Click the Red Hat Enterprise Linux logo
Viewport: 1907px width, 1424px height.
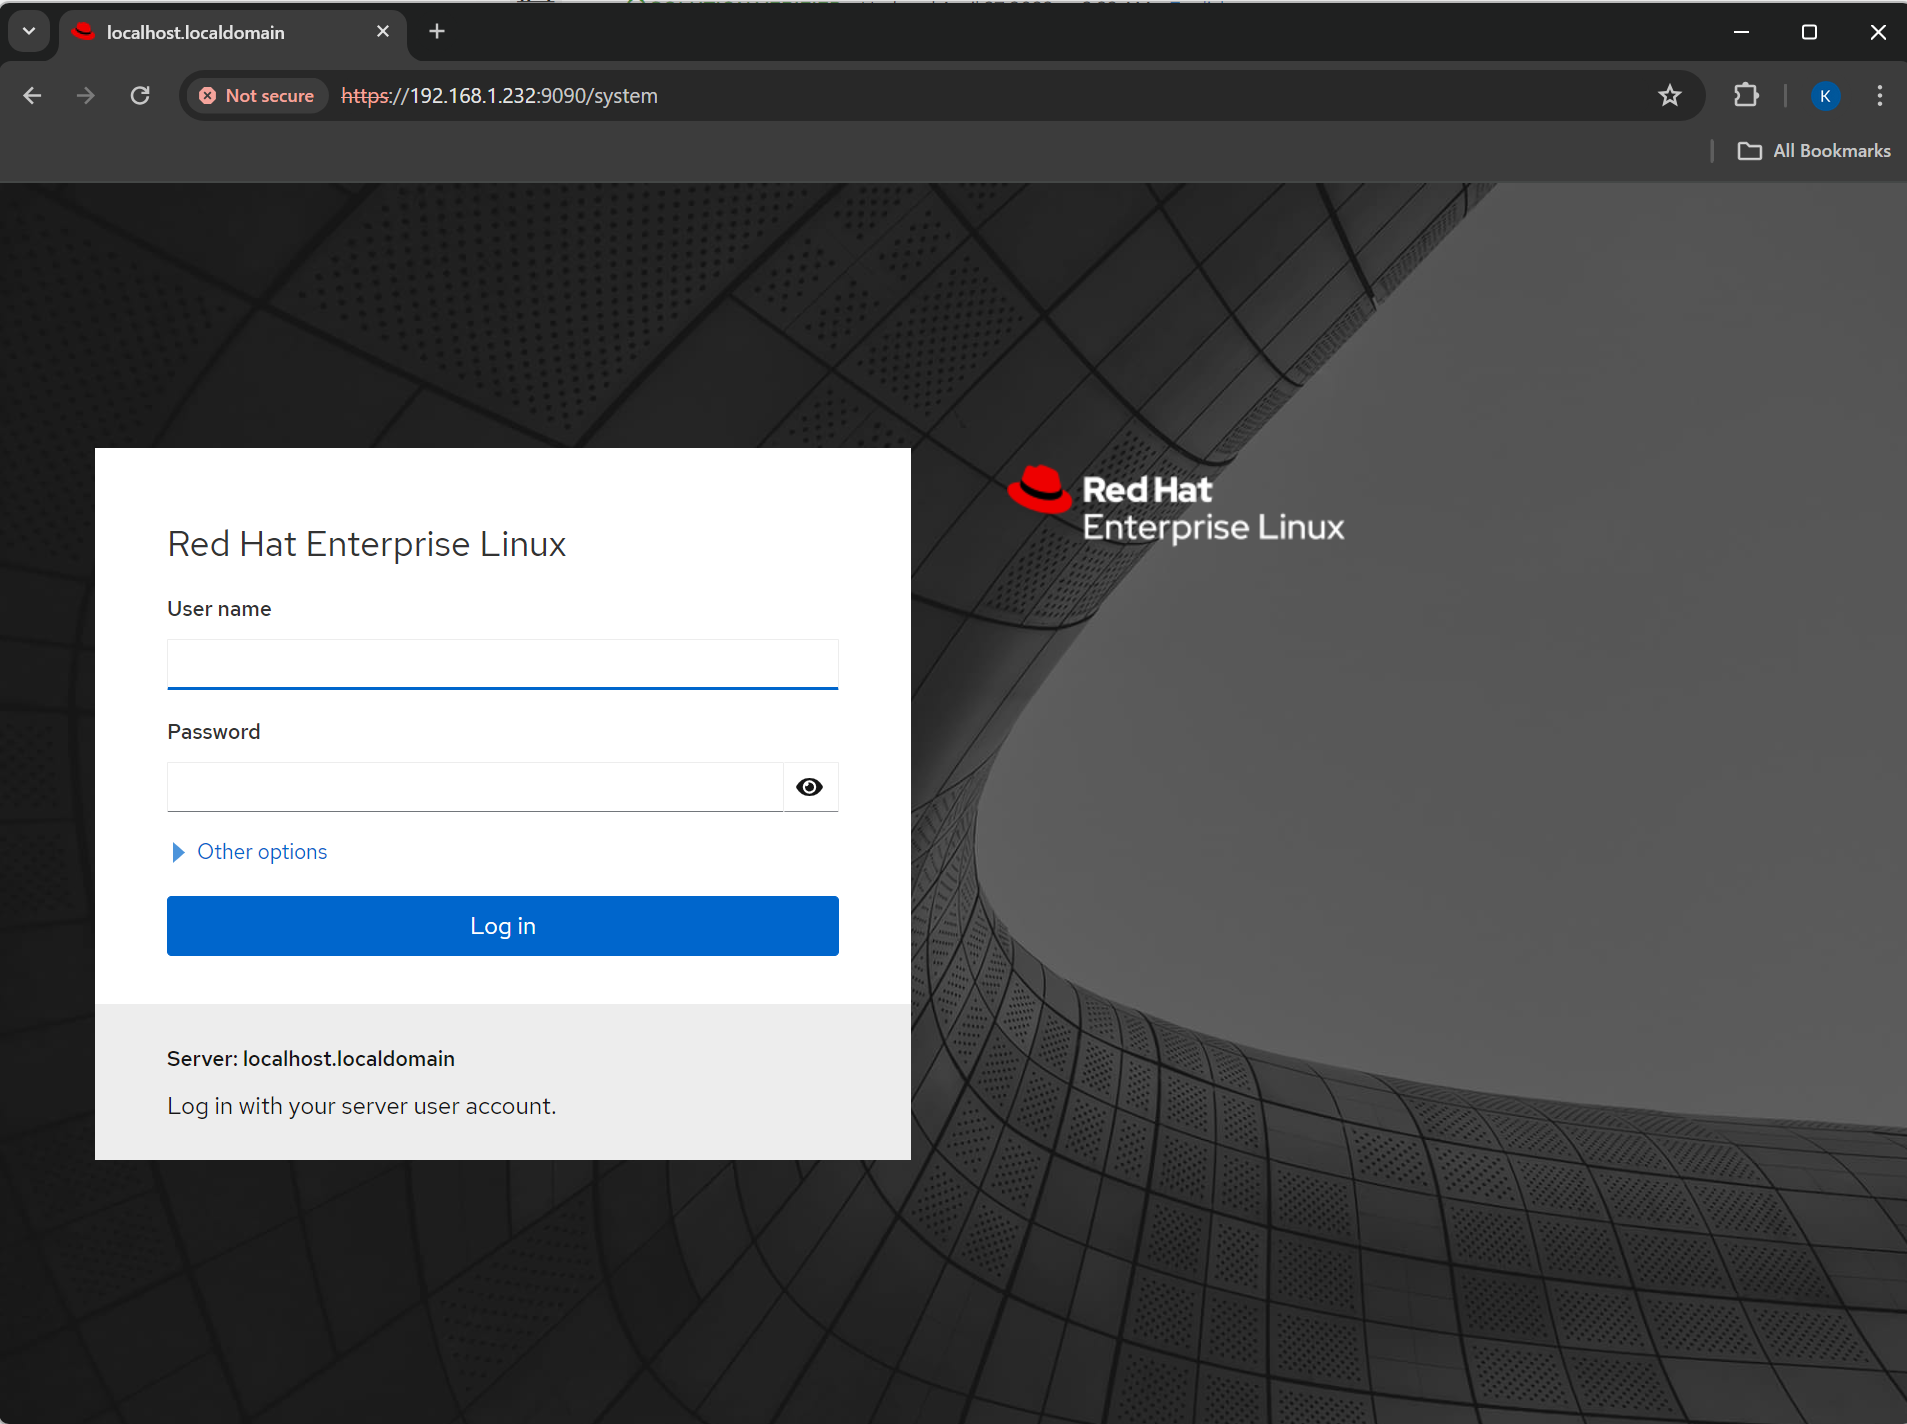(x=1176, y=505)
